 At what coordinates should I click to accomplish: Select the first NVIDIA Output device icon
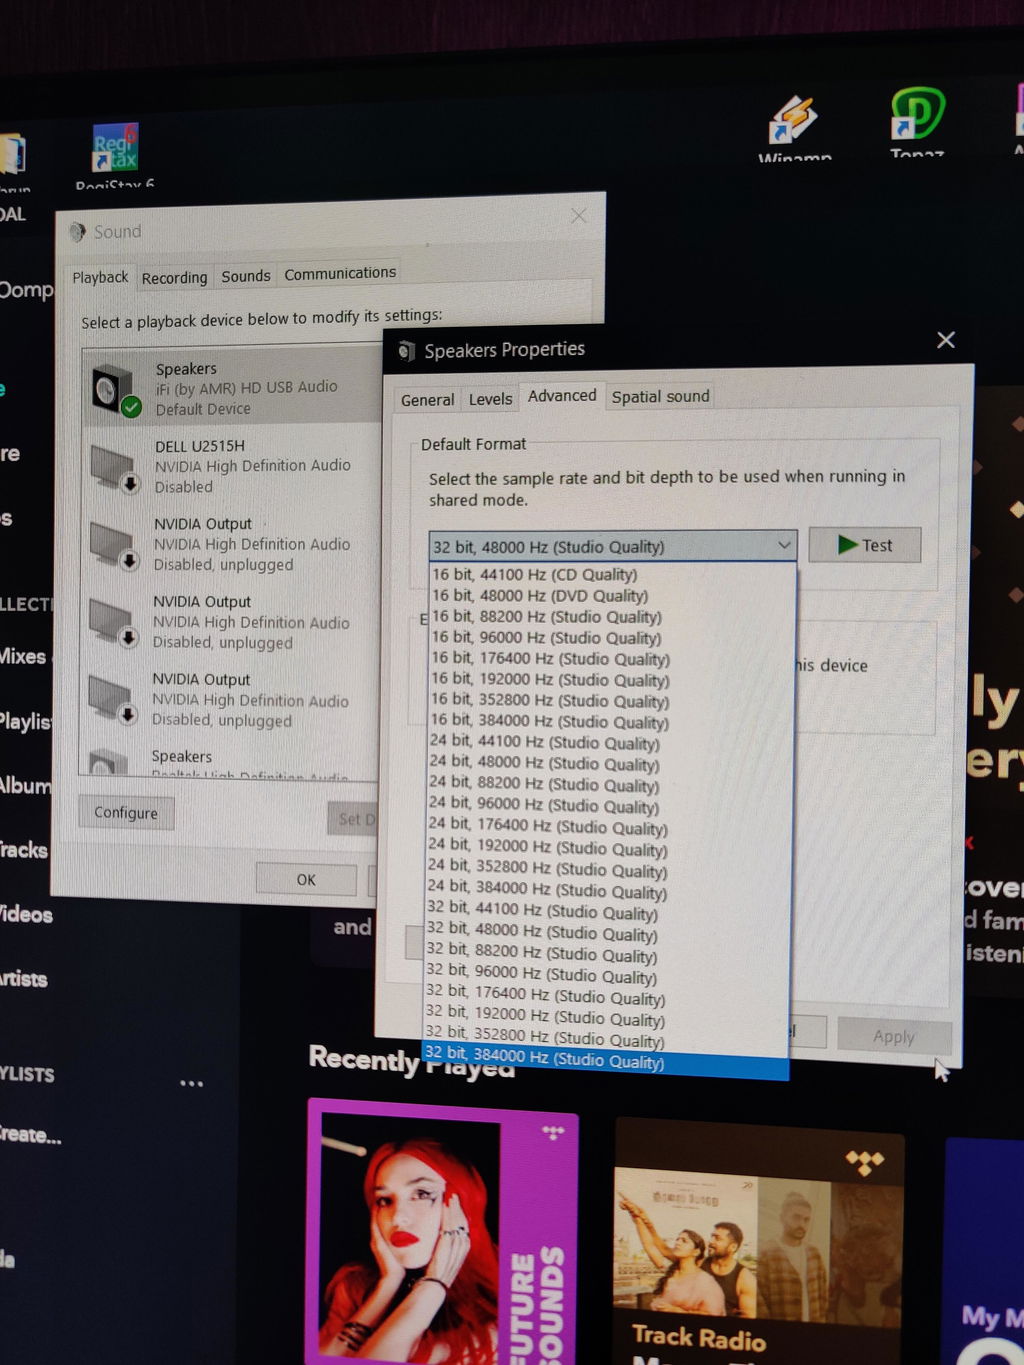click(x=111, y=545)
